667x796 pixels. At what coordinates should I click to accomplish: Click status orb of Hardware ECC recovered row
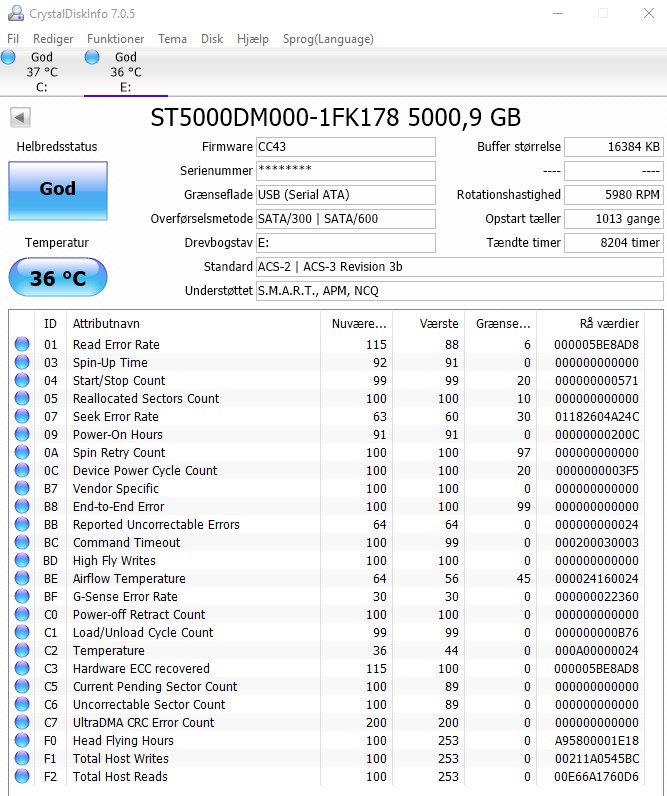[x=22, y=669]
